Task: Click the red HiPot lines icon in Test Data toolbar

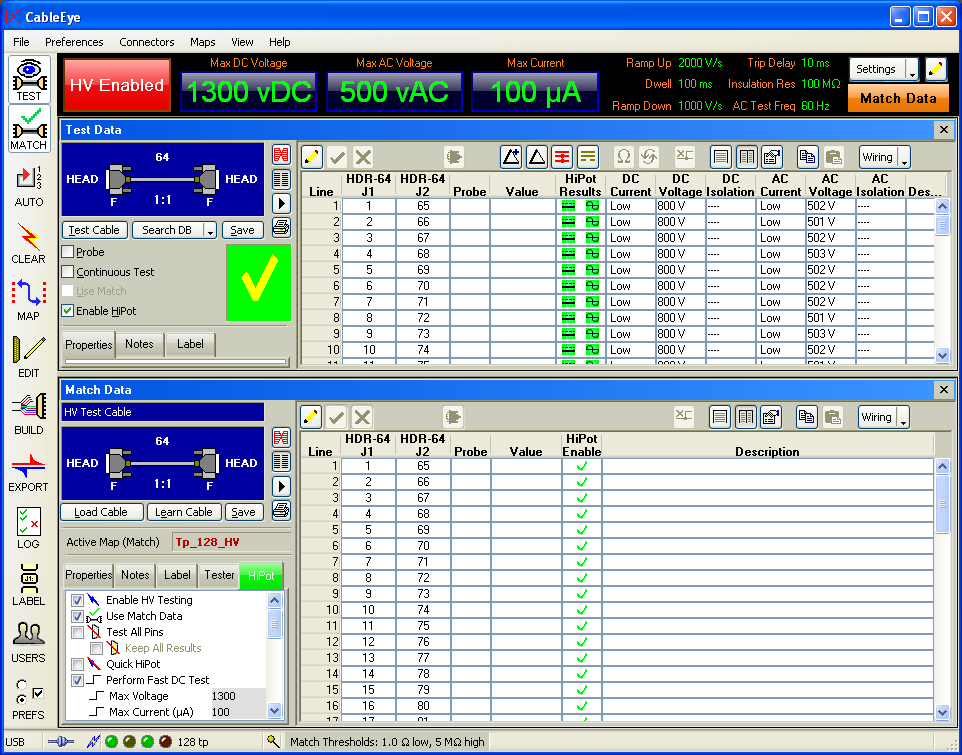Action: click(562, 157)
